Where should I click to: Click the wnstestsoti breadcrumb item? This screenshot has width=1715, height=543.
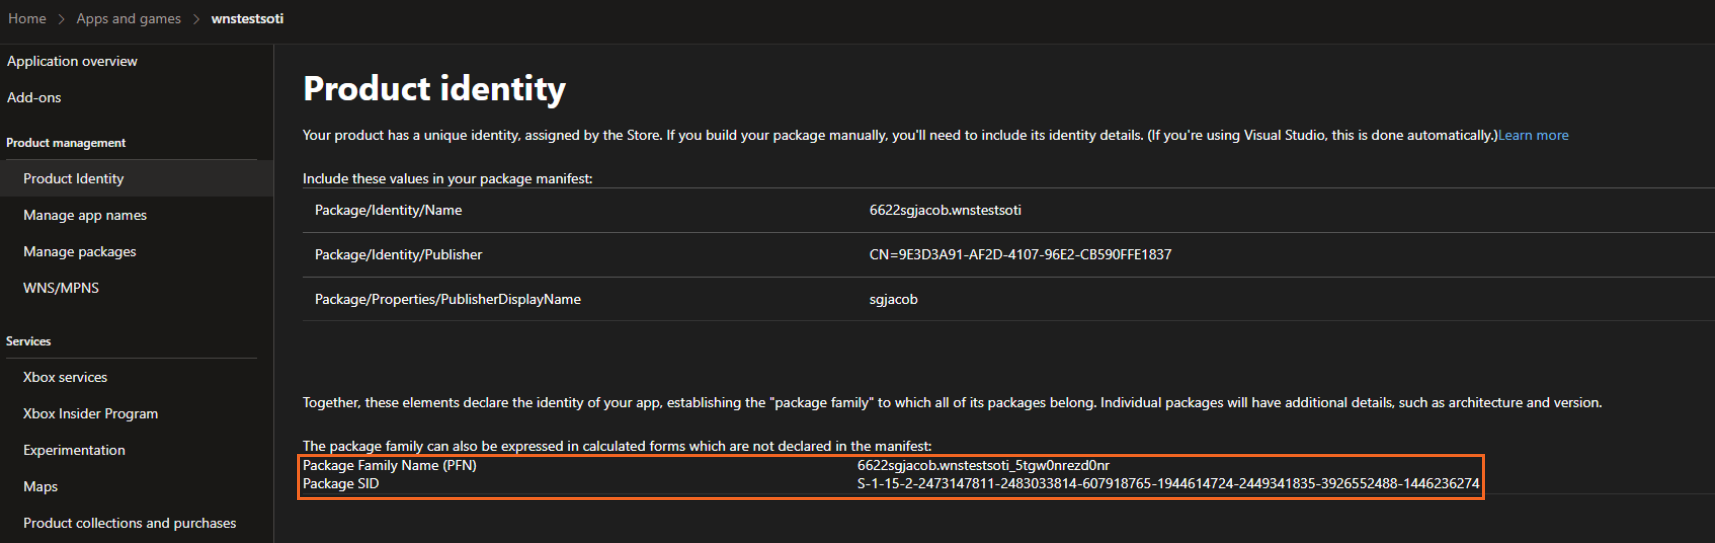(247, 19)
